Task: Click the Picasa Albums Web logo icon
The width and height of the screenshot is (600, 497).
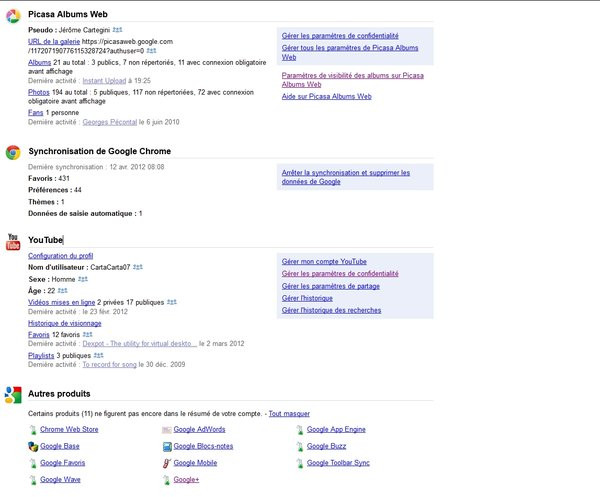Action: pyautogui.click(x=13, y=16)
